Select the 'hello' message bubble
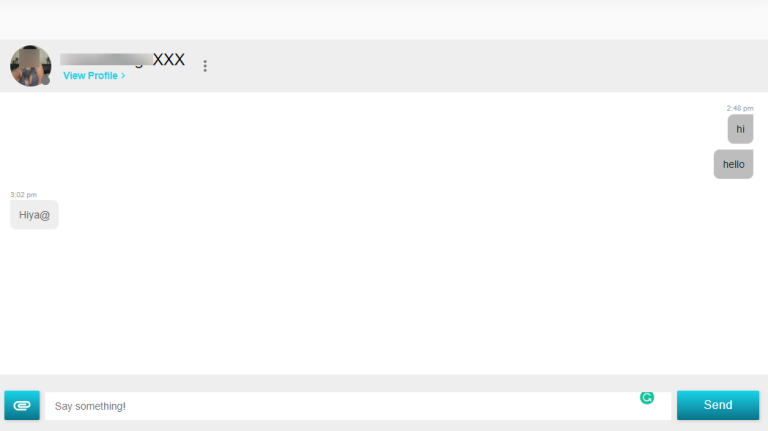The width and height of the screenshot is (768, 431). coord(733,164)
